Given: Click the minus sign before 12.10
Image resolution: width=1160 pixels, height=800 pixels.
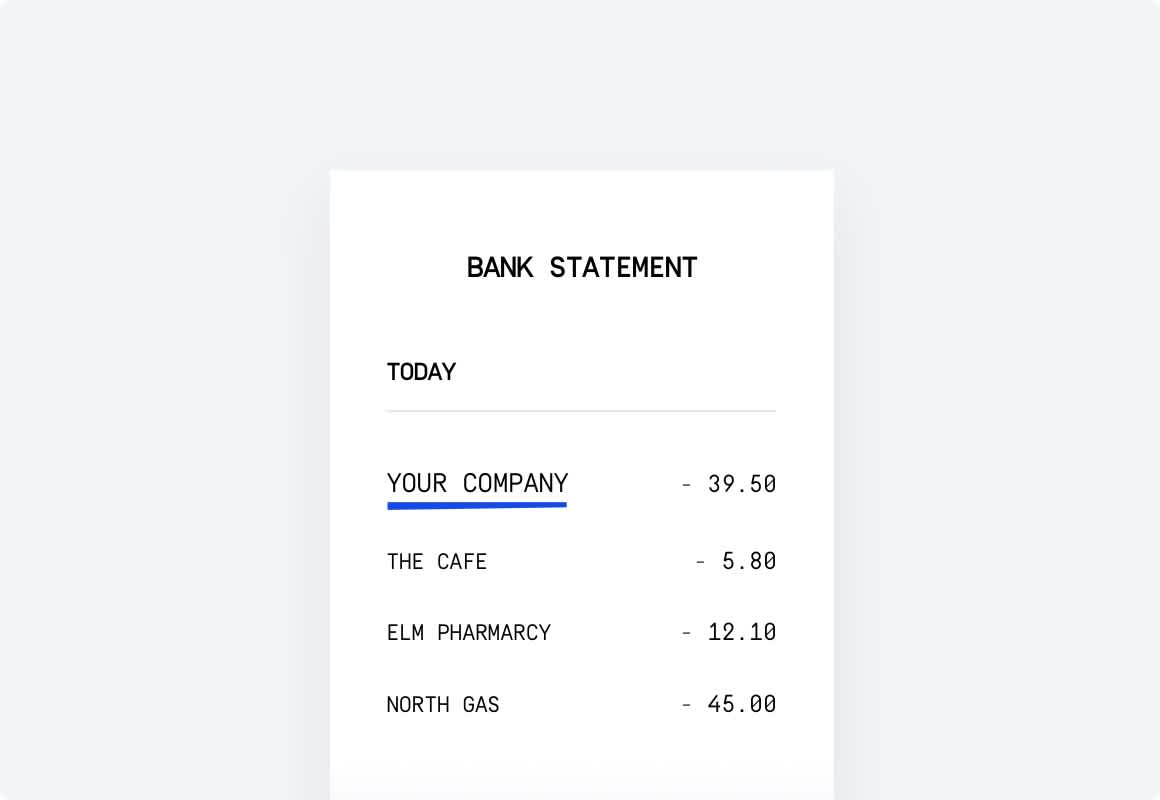Looking at the screenshot, I should pos(687,633).
